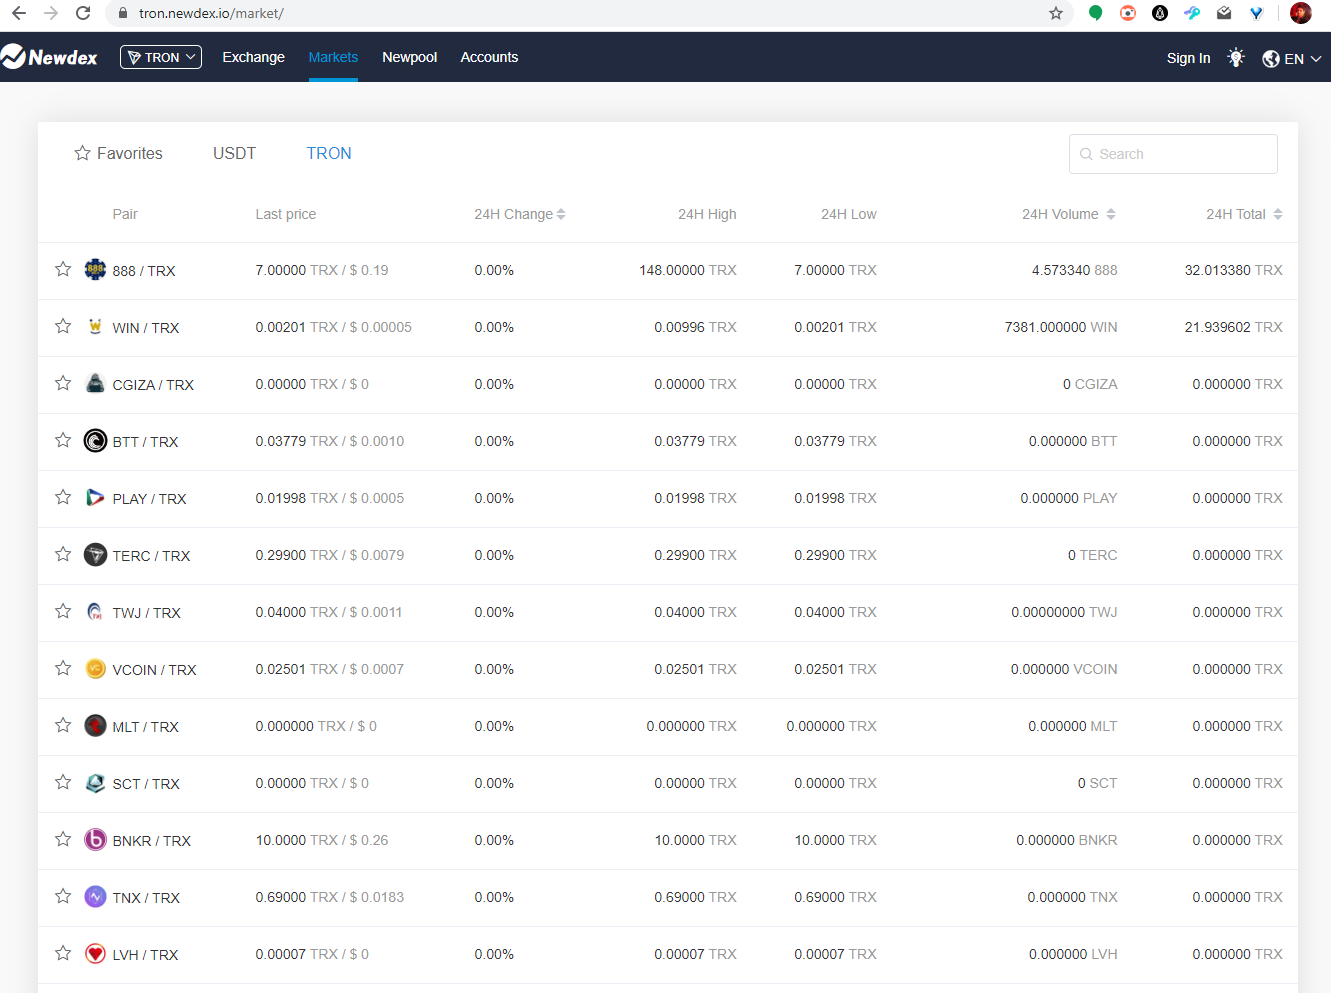The image size is (1331, 993).
Task: Favorite the LVH / TRX pair star
Action: 63,953
